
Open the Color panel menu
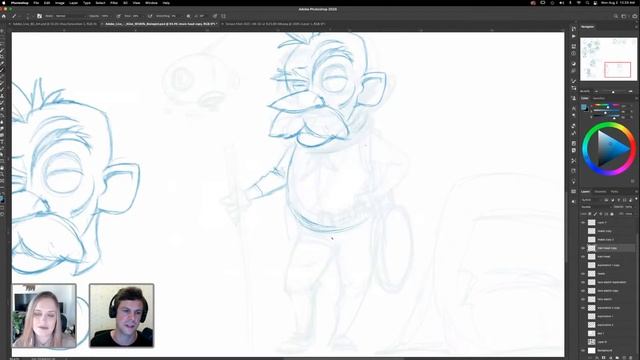[x=636, y=98]
